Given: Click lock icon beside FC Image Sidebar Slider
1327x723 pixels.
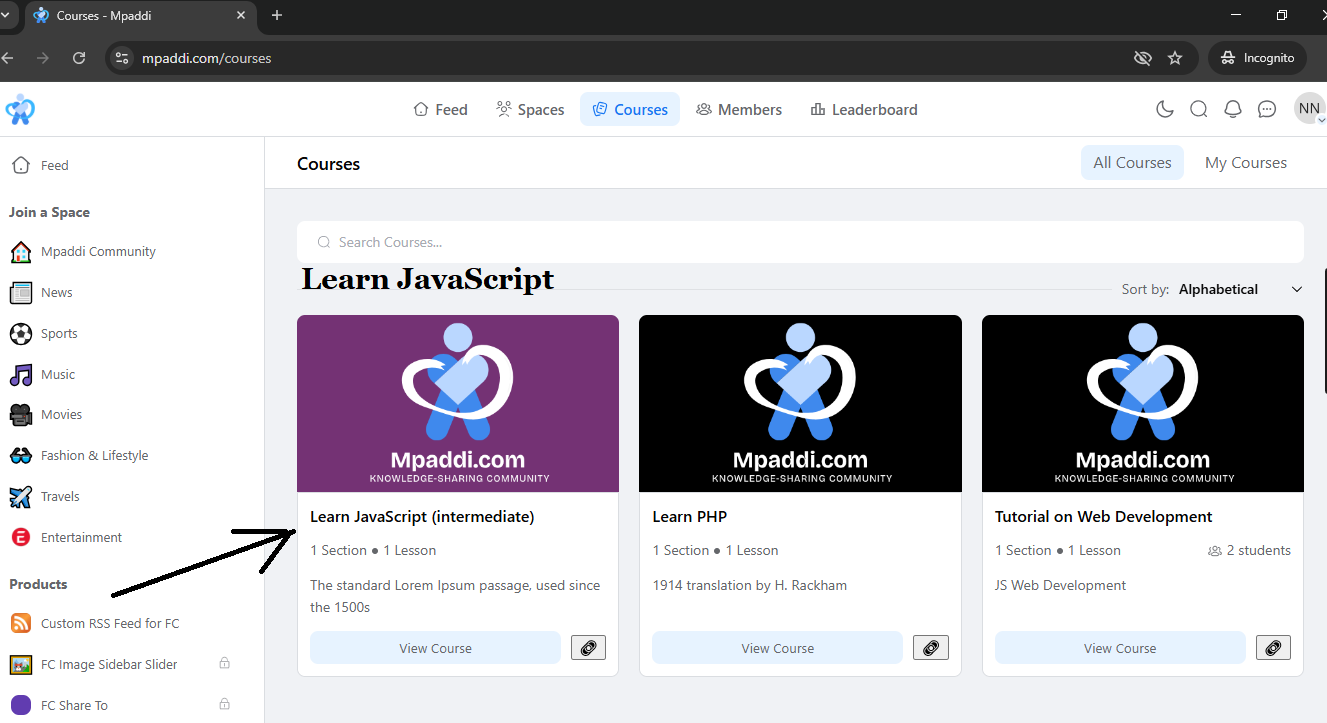Looking at the screenshot, I should tap(224, 663).
